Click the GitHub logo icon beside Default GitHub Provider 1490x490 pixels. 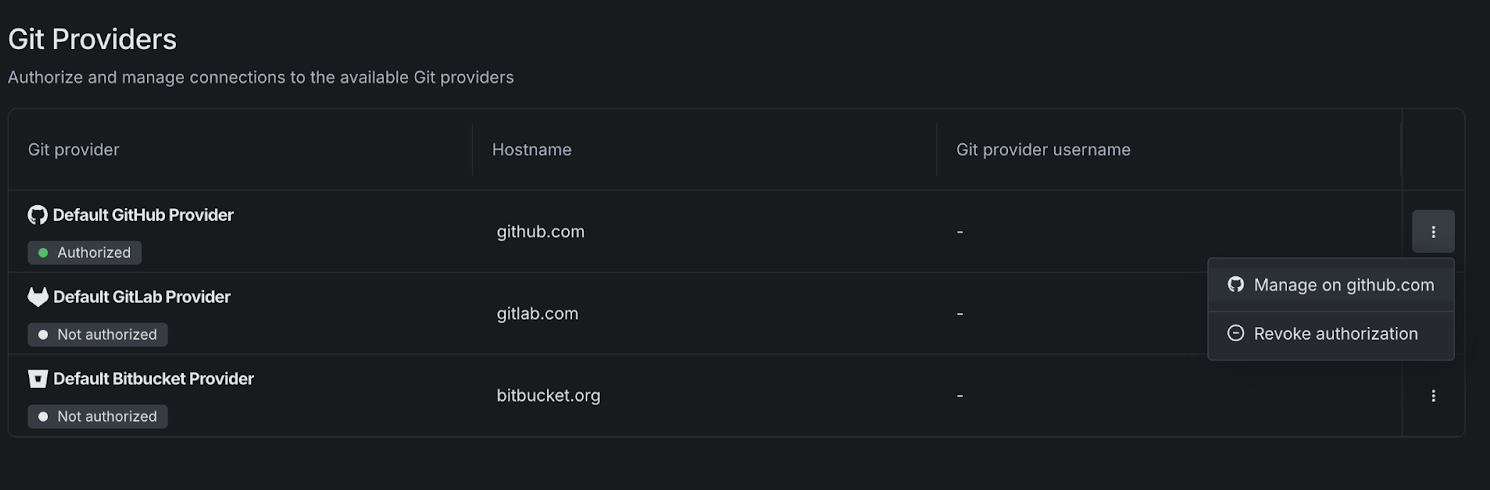point(38,215)
